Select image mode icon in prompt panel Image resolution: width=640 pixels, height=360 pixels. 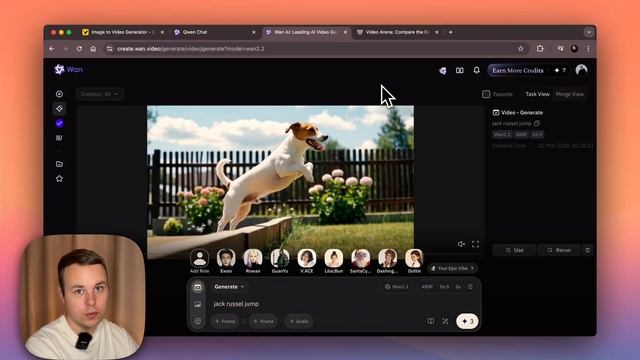coord(198,304)
